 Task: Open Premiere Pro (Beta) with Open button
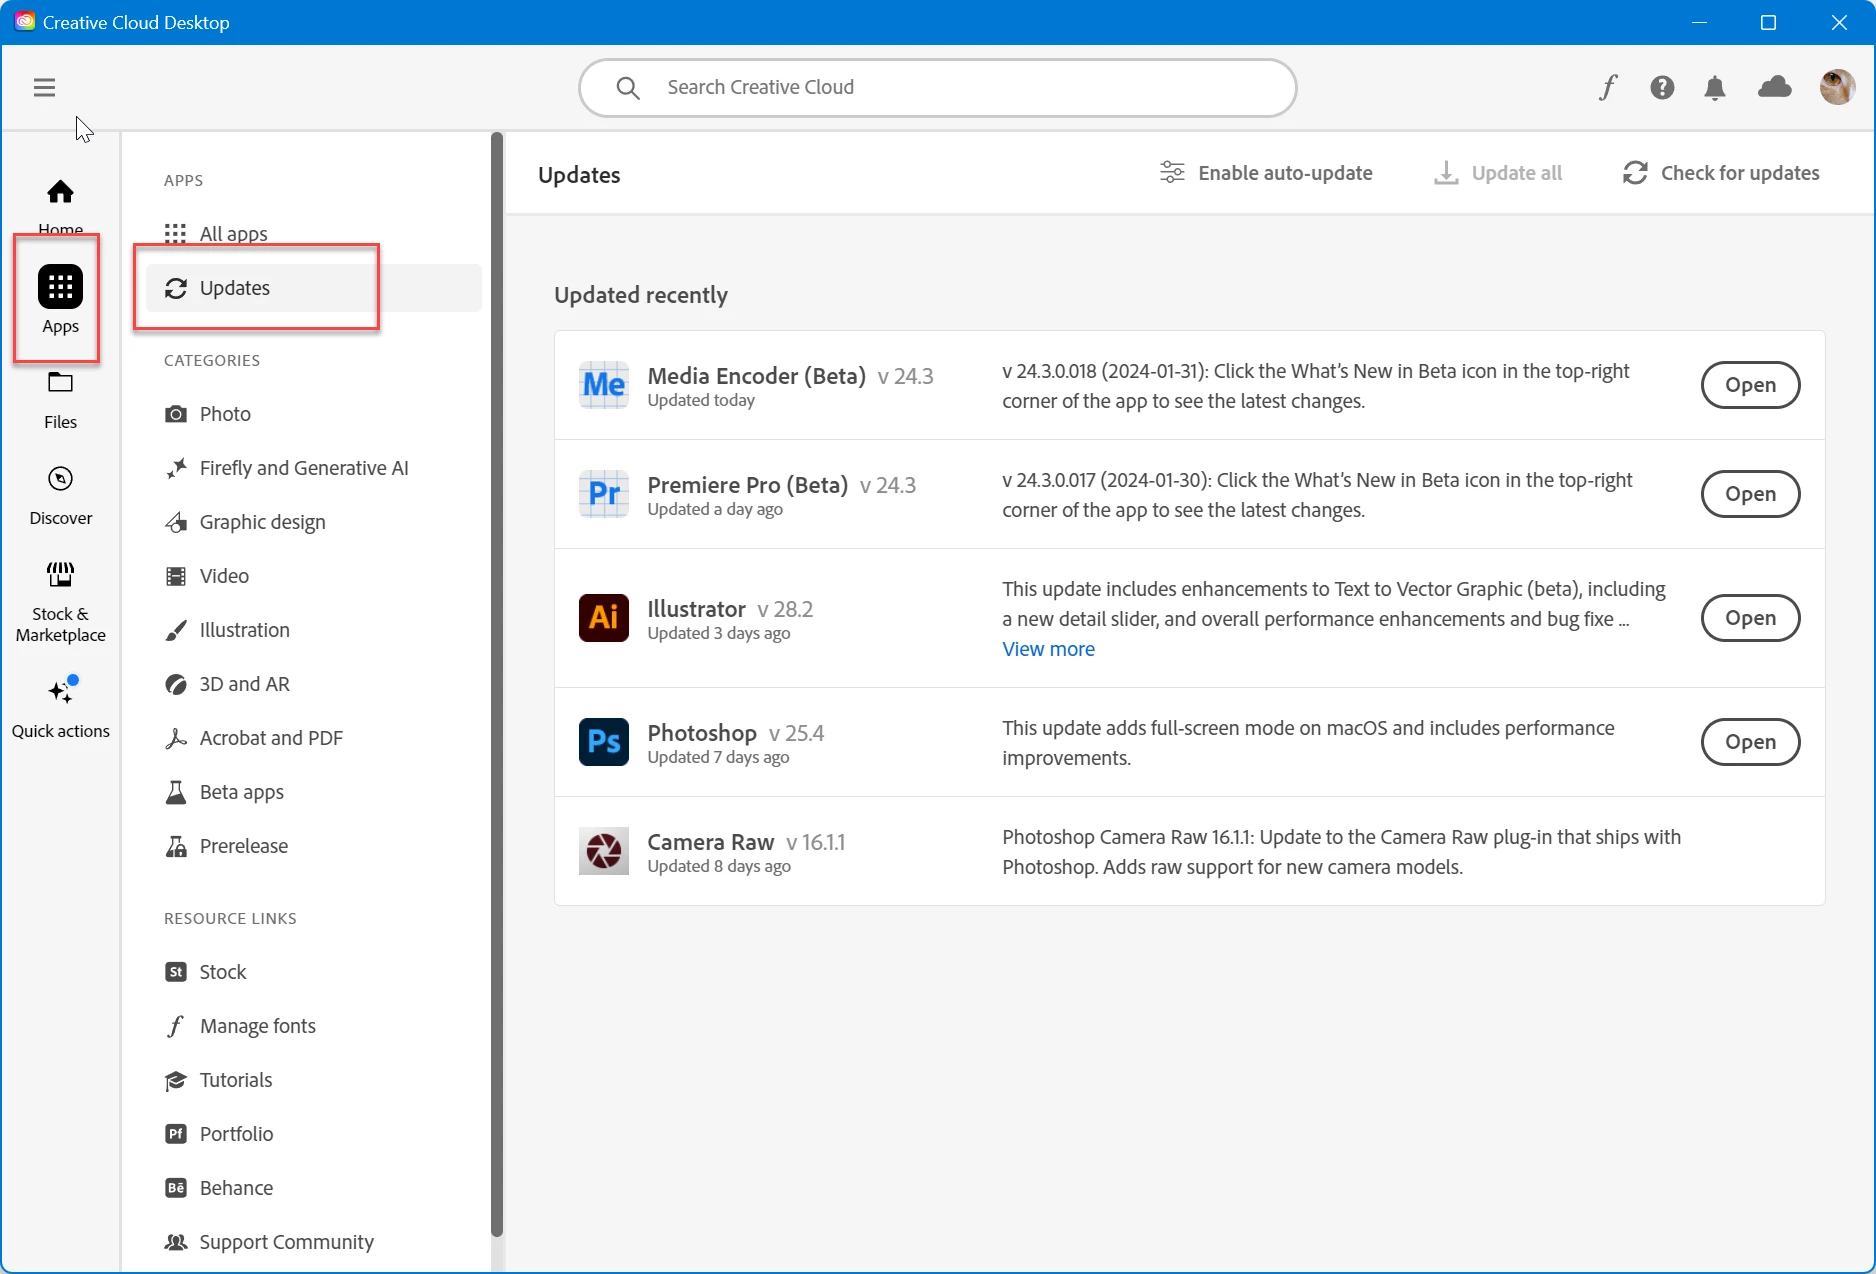click(1750, 494)
